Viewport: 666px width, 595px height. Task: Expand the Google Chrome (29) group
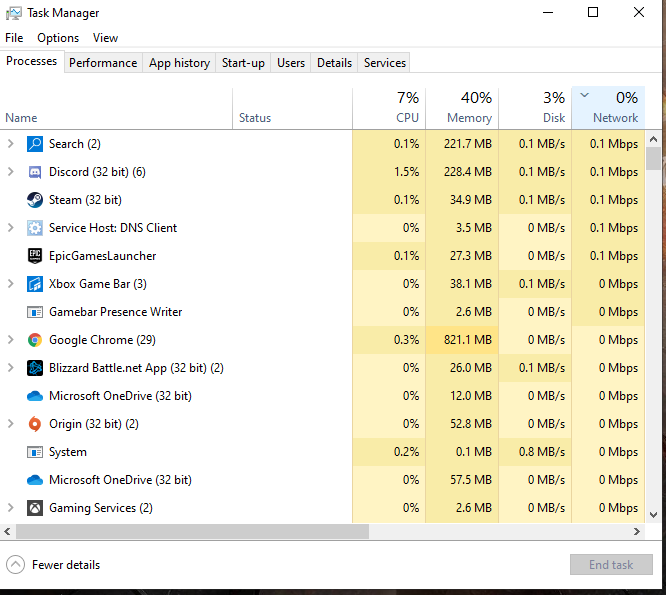(x=11, y=340)
